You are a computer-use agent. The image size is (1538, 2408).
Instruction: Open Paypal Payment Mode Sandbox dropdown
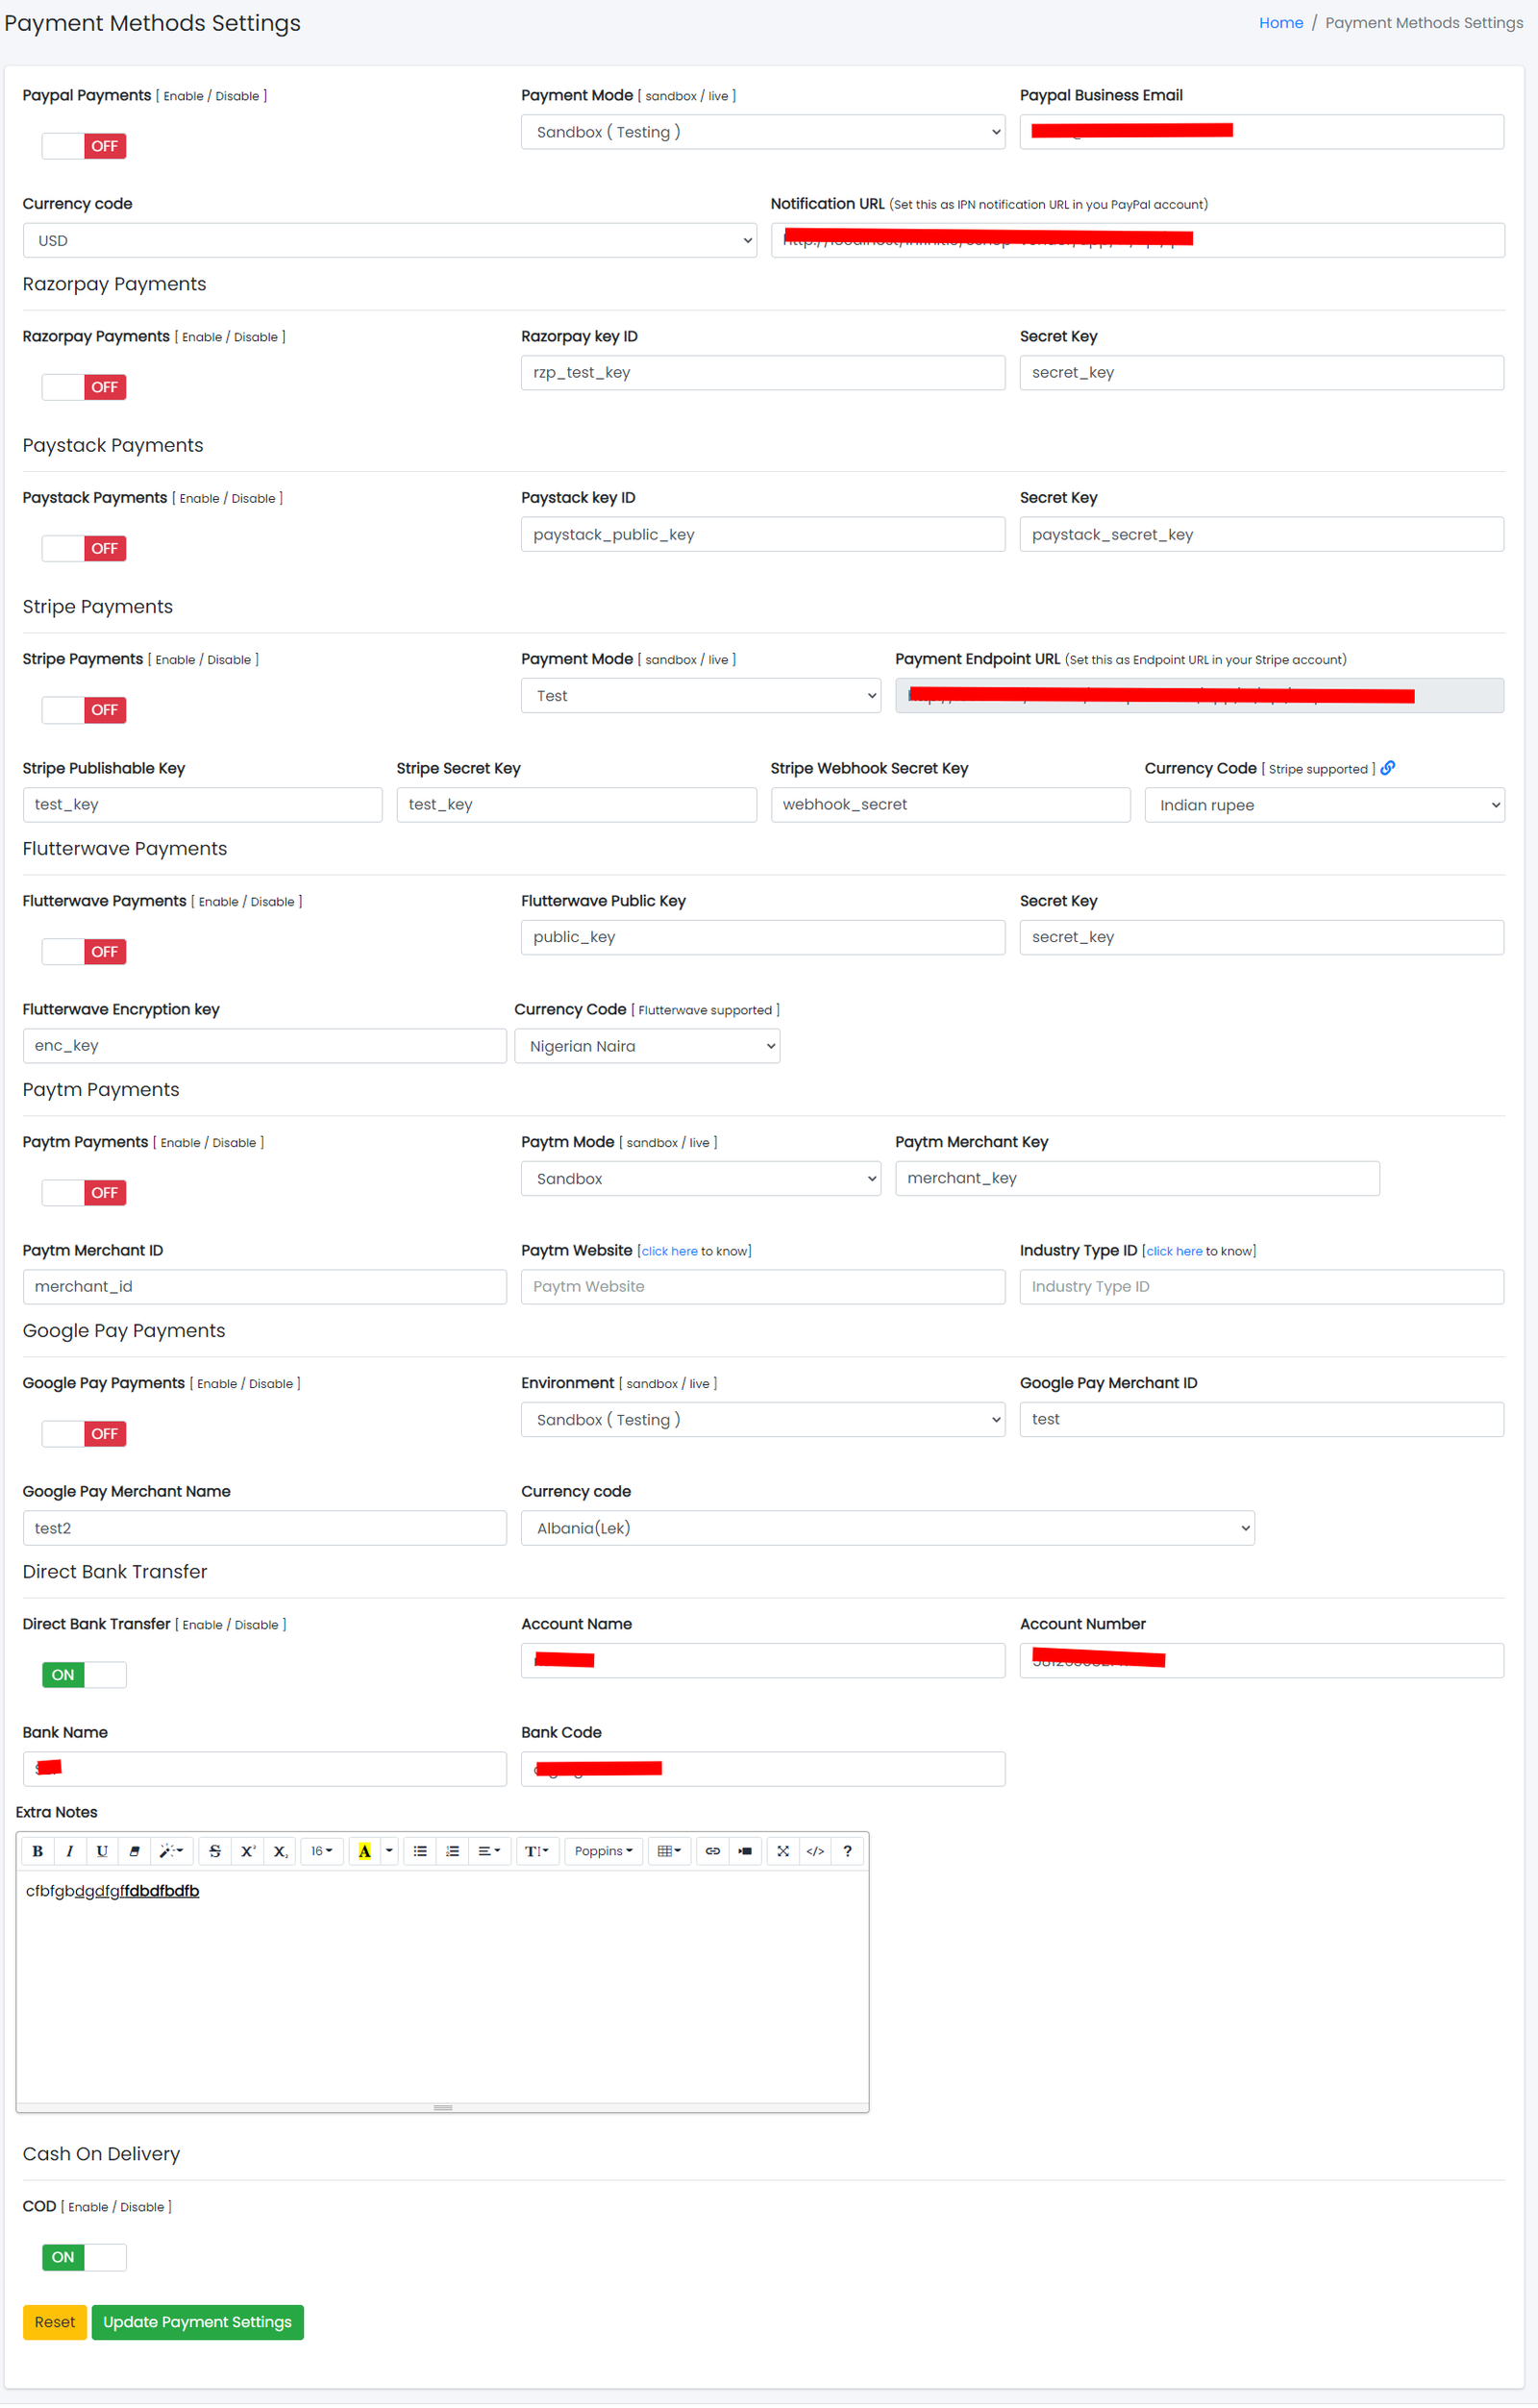click(x=763, y=132)
